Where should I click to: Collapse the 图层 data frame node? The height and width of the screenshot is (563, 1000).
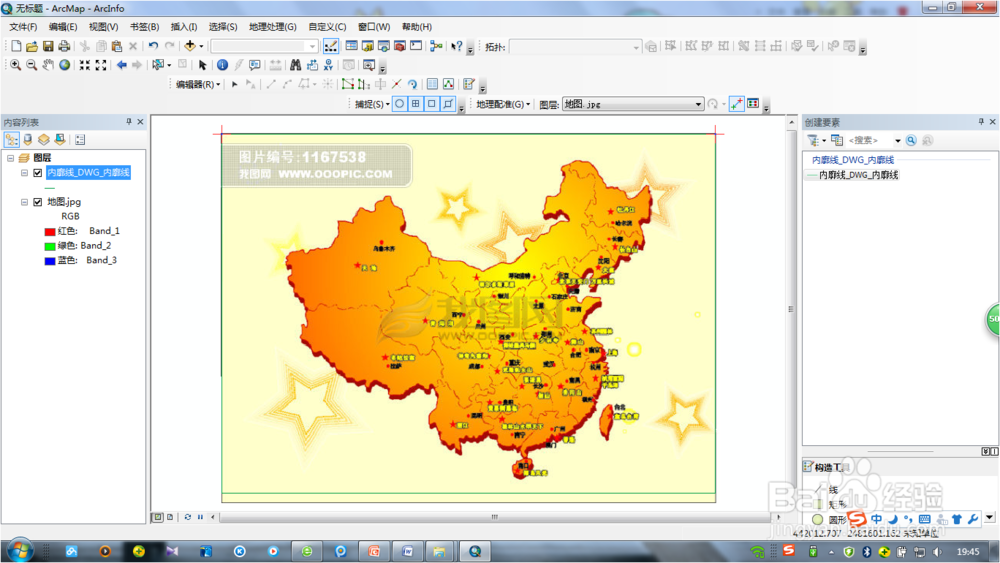(x=10, y=157)
